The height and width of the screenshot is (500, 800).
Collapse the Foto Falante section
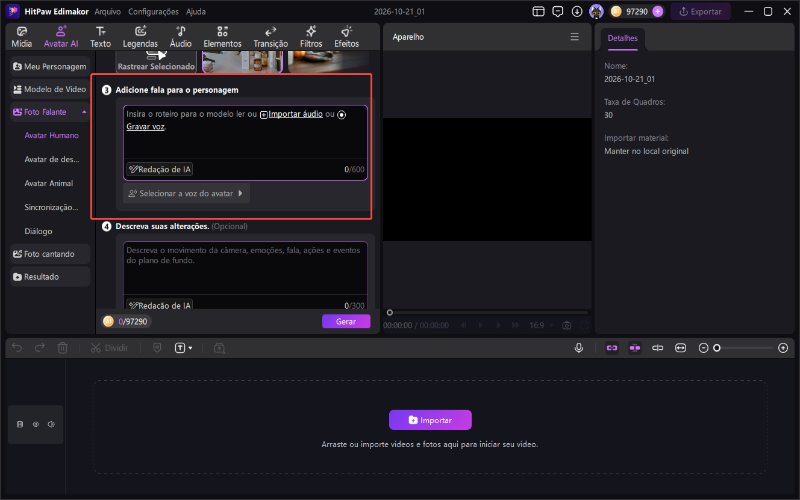pos(84,112)
